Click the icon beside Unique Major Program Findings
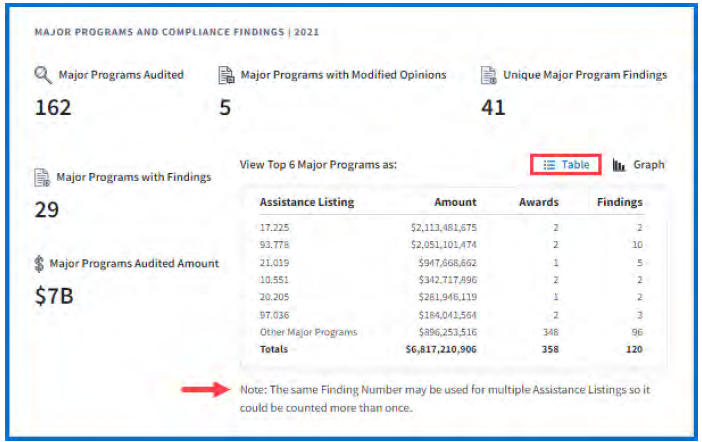The width and height of the screenshot is (702, 442). click(x=489, y=75)
